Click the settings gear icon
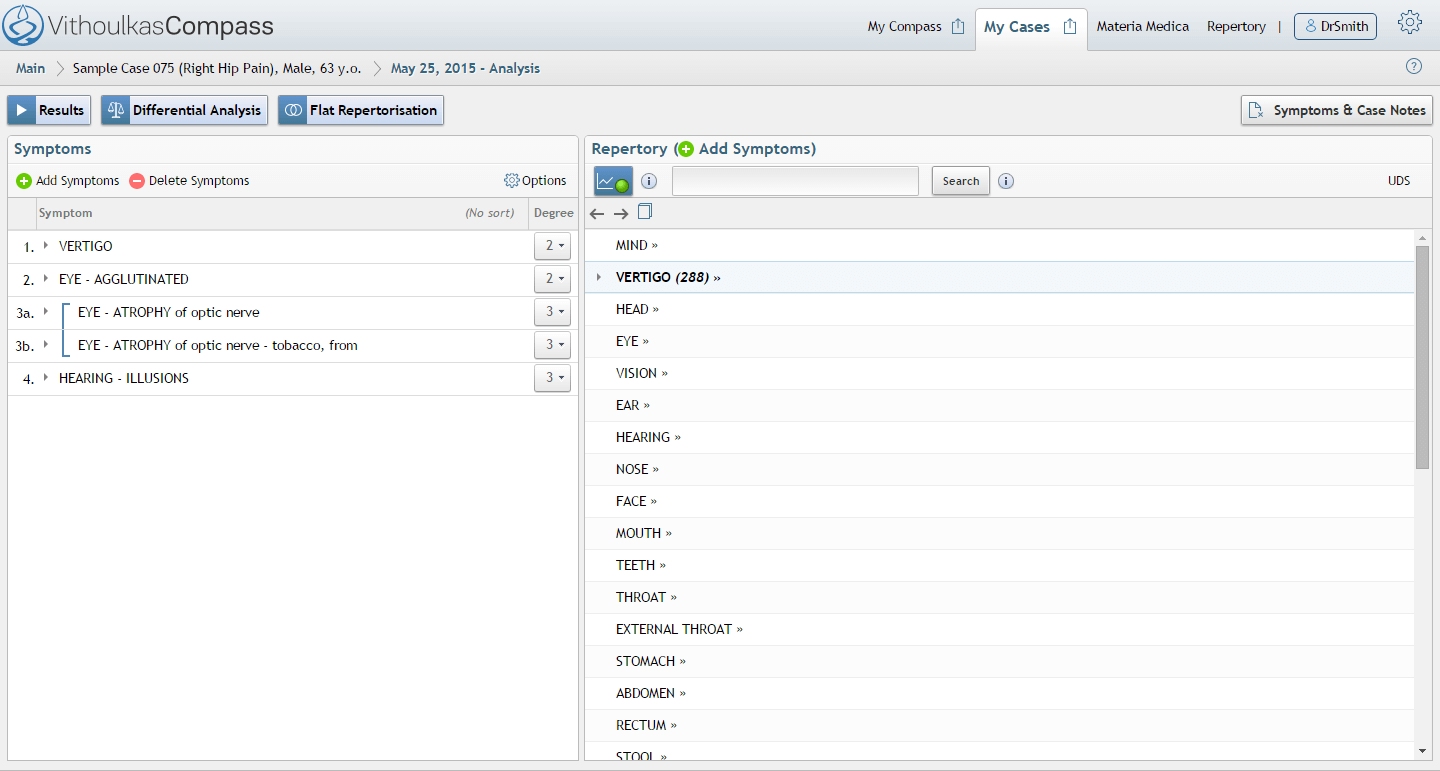1440x771 pixels. 1410,24
